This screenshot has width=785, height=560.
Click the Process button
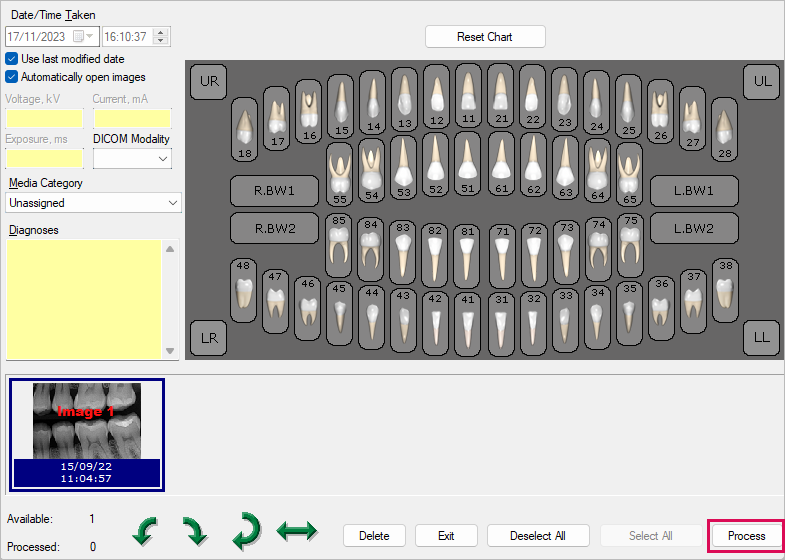click(x=746, y=535)
